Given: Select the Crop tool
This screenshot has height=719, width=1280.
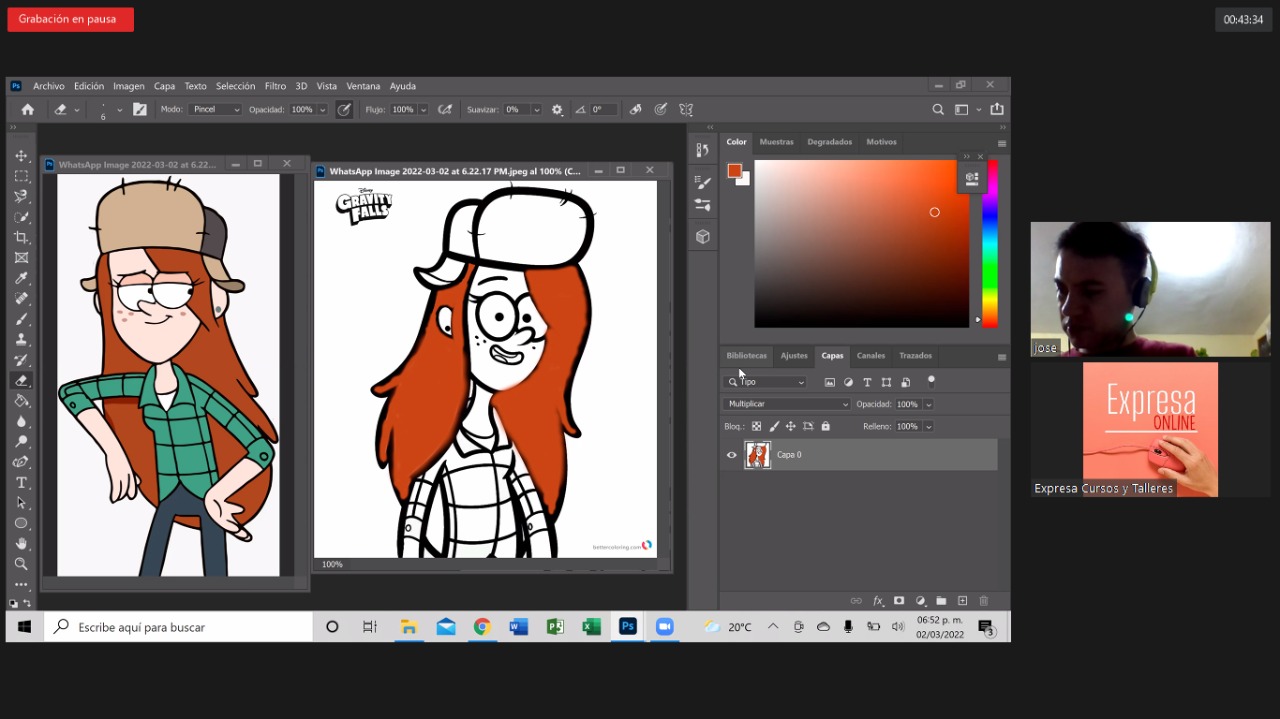Looking at the screenshot, I should tap(21, 237).
